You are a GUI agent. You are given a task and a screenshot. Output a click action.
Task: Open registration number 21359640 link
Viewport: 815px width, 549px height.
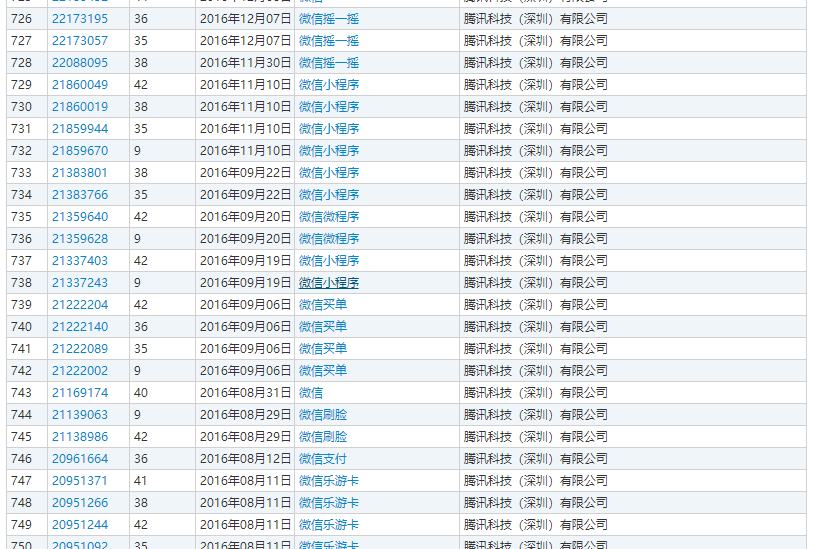pyautogui.click(x=80, y=217)
